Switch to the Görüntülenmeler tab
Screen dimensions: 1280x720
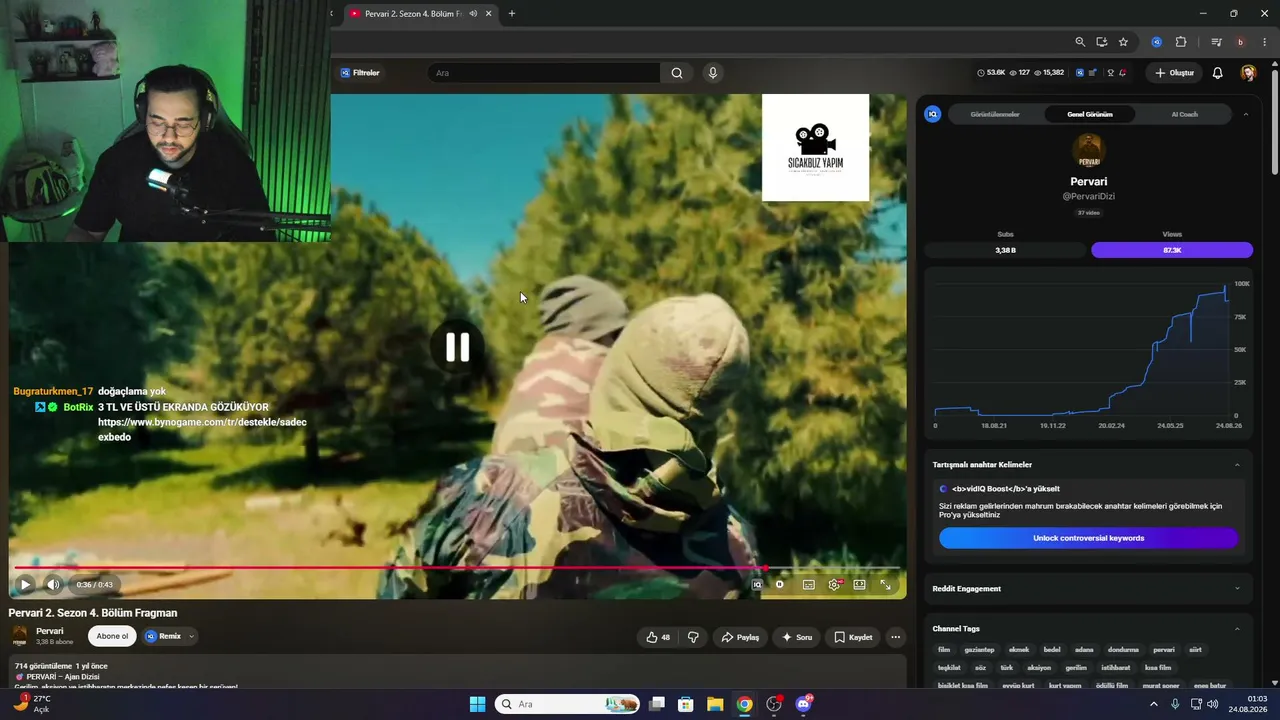(x=995, y=114)
